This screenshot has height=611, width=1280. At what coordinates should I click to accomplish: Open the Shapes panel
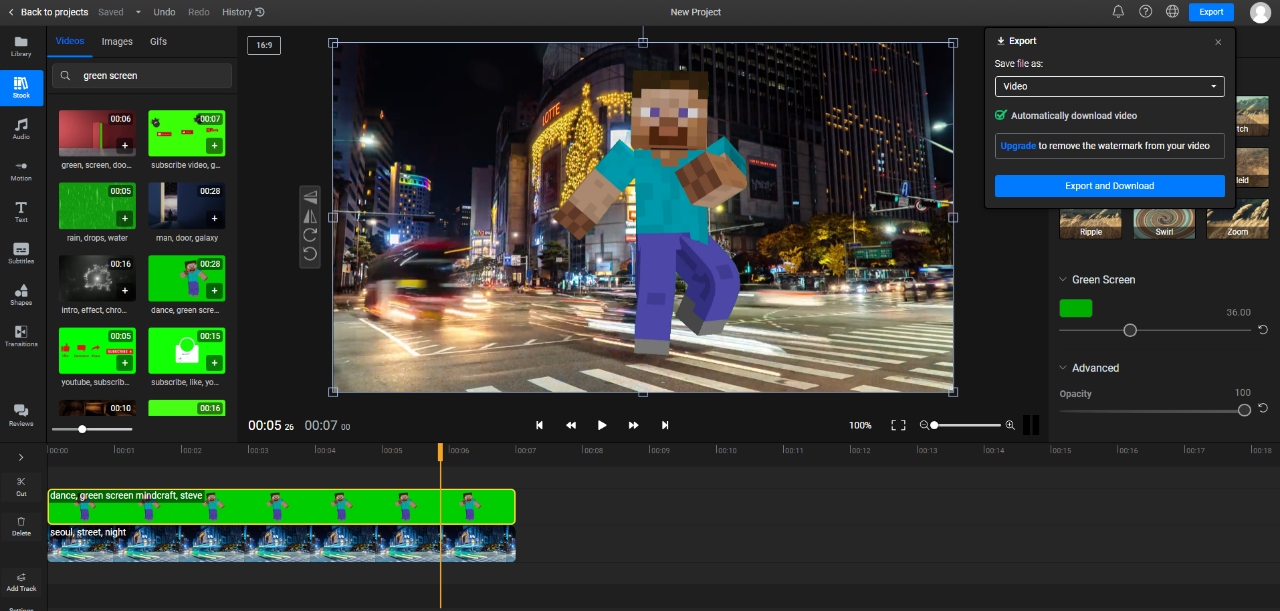21,295
